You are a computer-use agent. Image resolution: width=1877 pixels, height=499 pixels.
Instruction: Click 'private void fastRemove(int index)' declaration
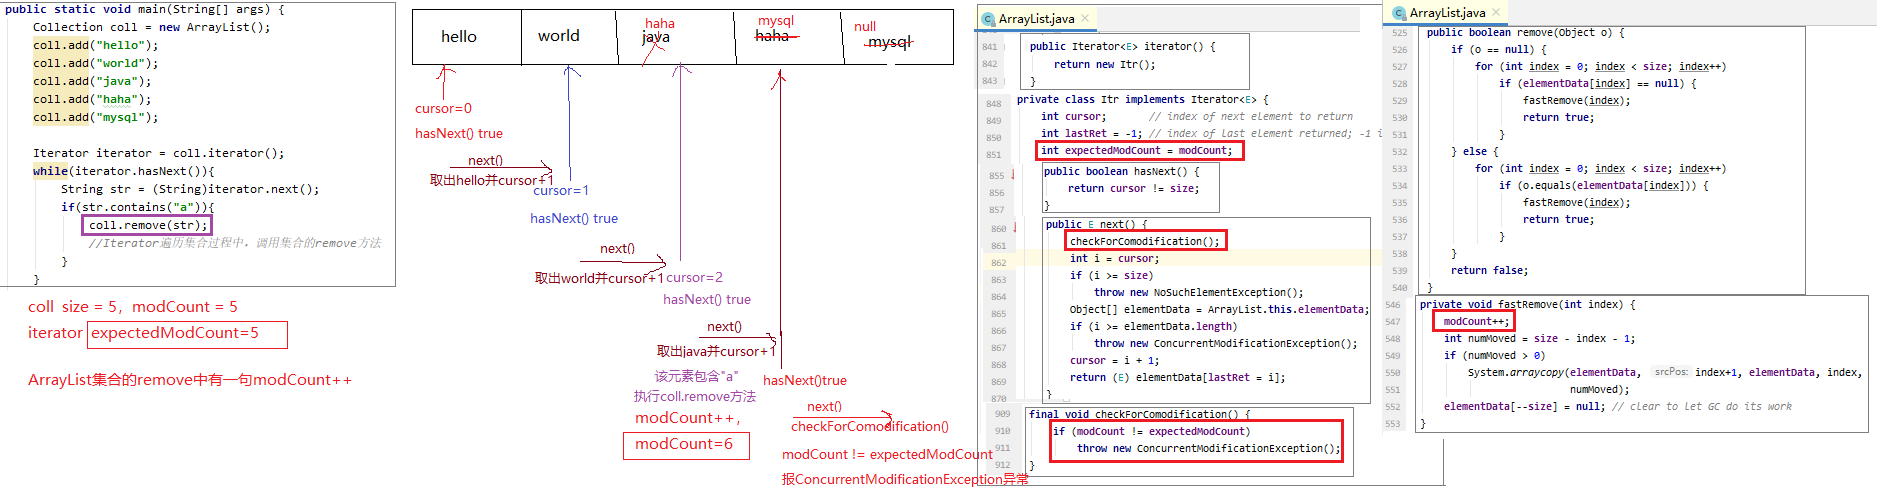coord(1527,304)
